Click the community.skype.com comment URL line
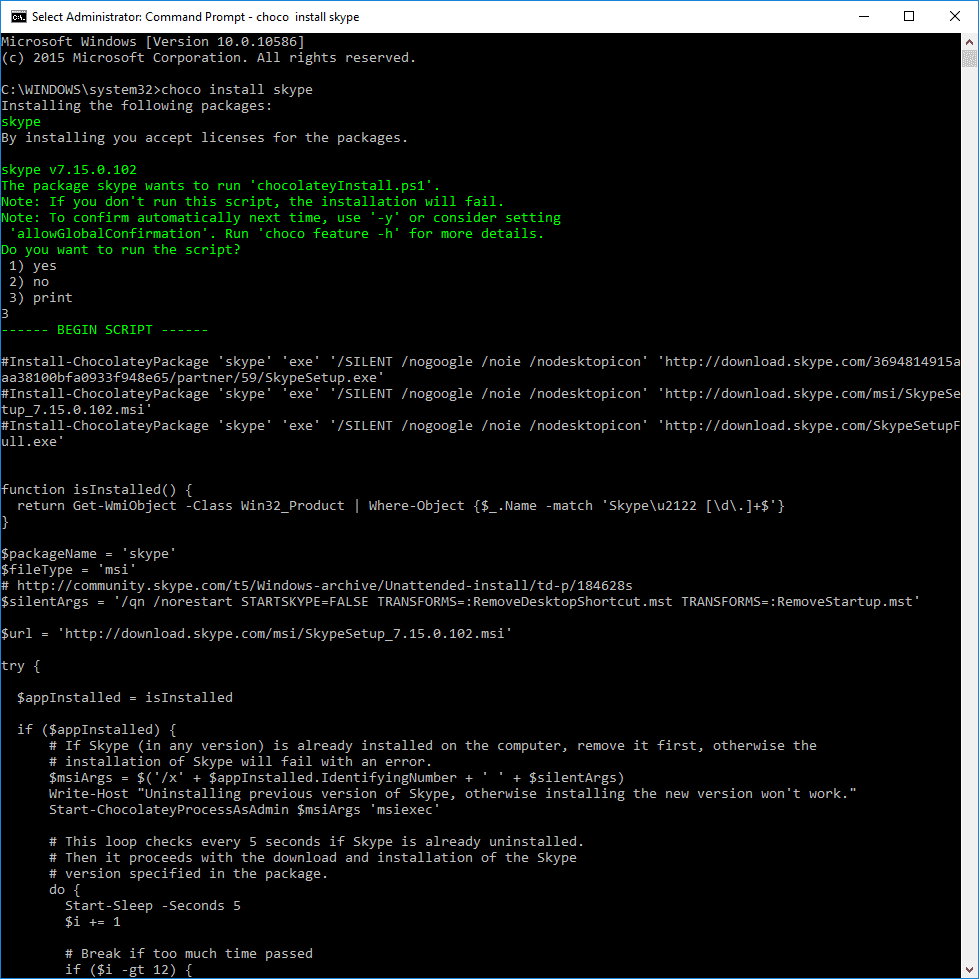 pos(317,586)
